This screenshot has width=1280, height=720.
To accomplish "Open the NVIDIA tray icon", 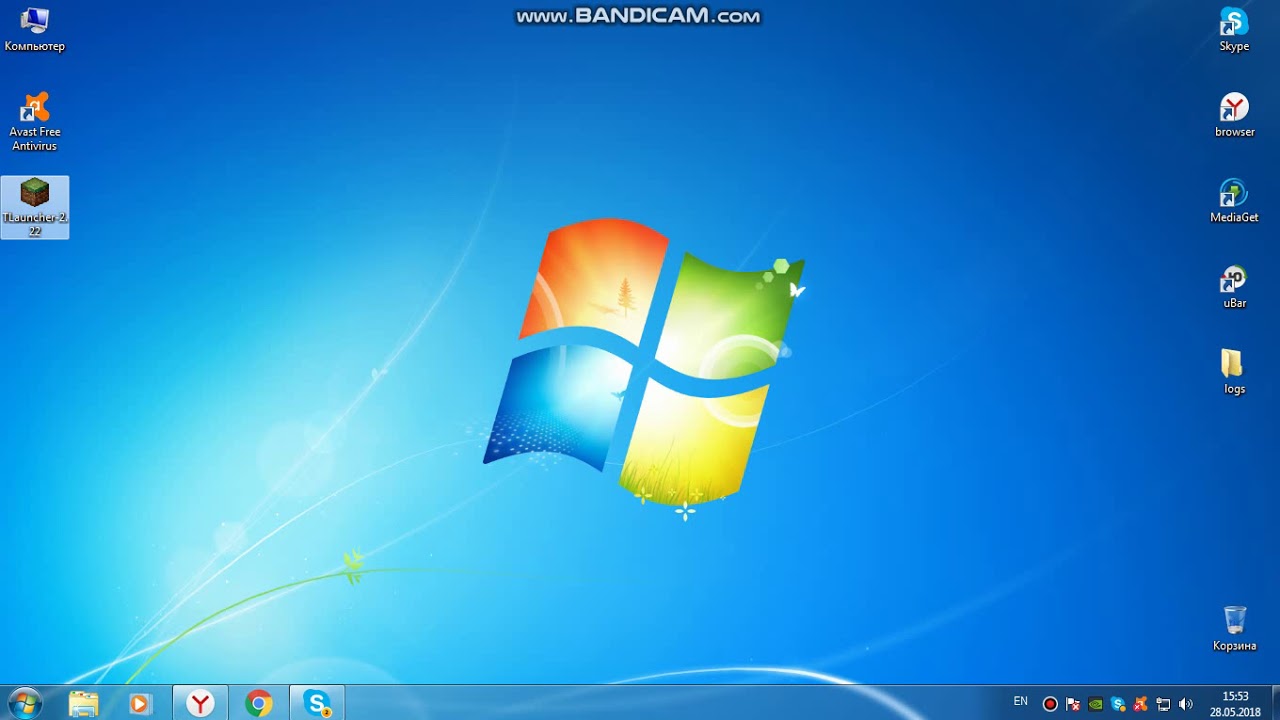I will [1096, 704].
